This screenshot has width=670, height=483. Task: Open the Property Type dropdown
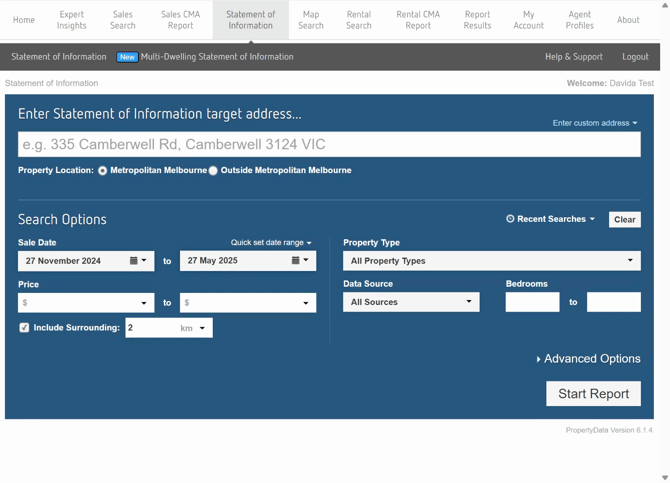click(x=491, y=261)
